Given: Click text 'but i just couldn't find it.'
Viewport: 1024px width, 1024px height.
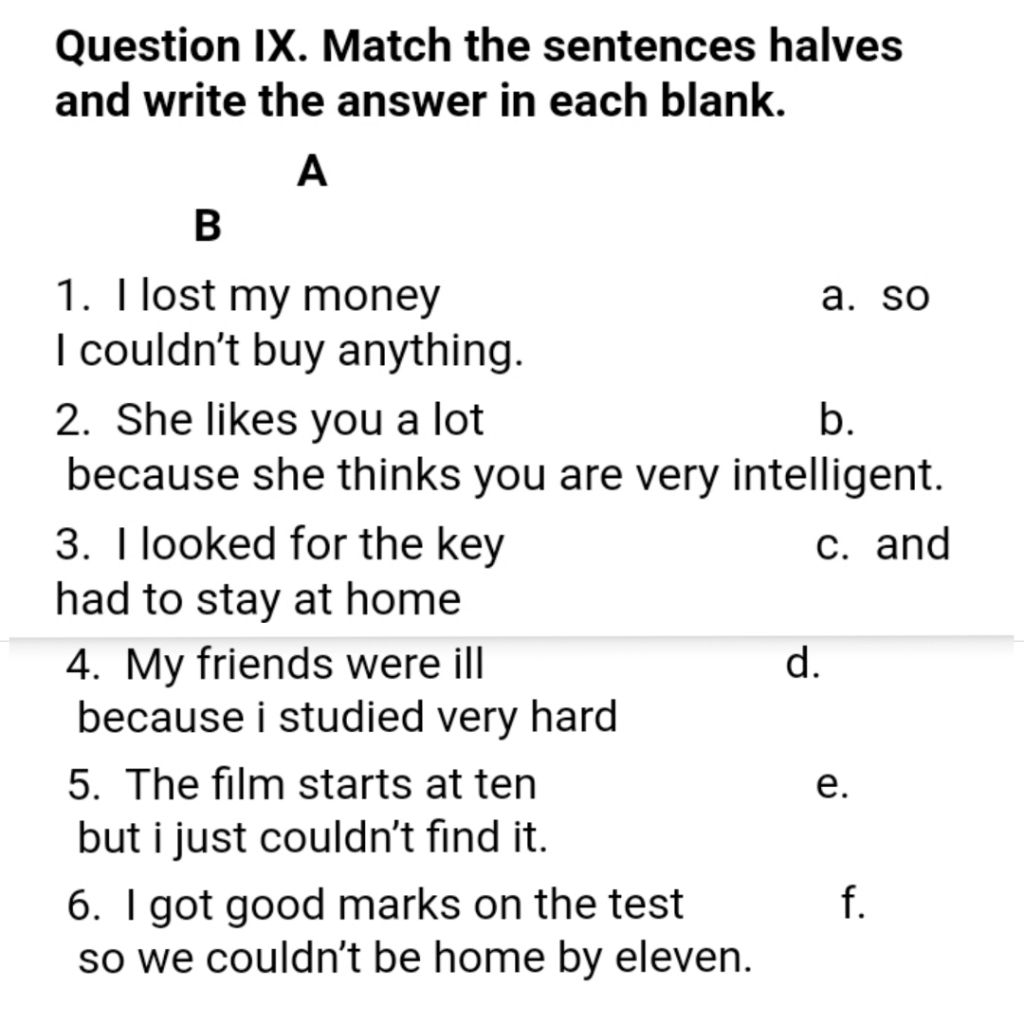Looking at the screenshot, I should click(313, 839).
